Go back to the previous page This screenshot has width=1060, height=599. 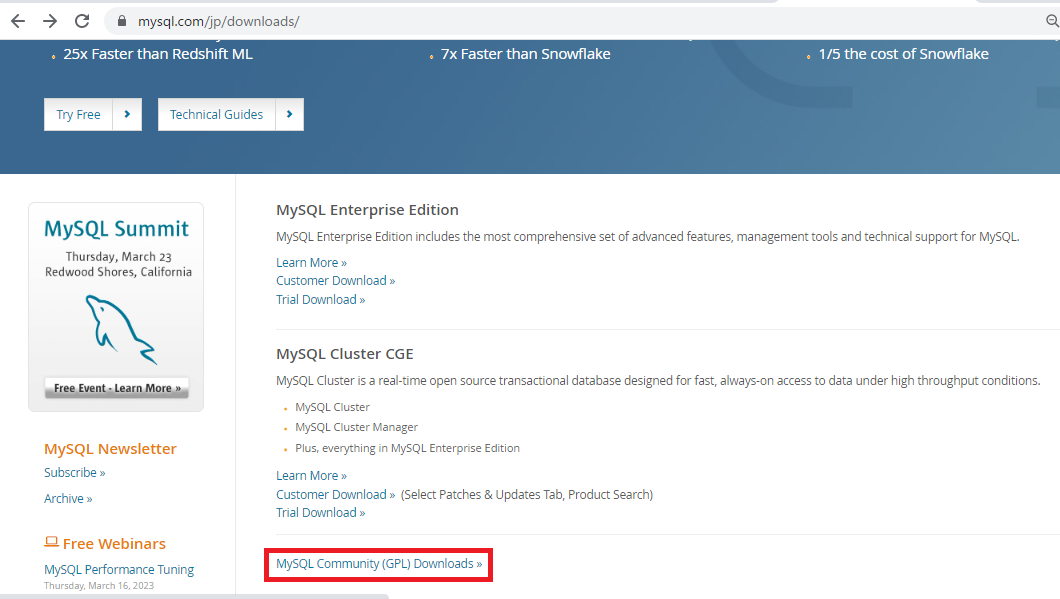coord(18,21)
